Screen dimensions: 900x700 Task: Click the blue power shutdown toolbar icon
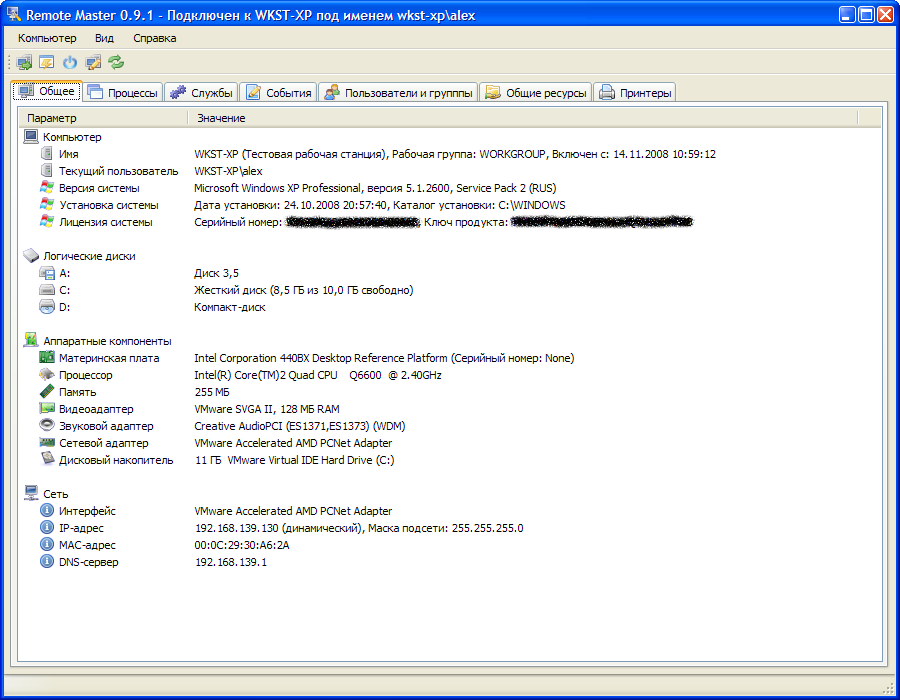click(70, 62)
